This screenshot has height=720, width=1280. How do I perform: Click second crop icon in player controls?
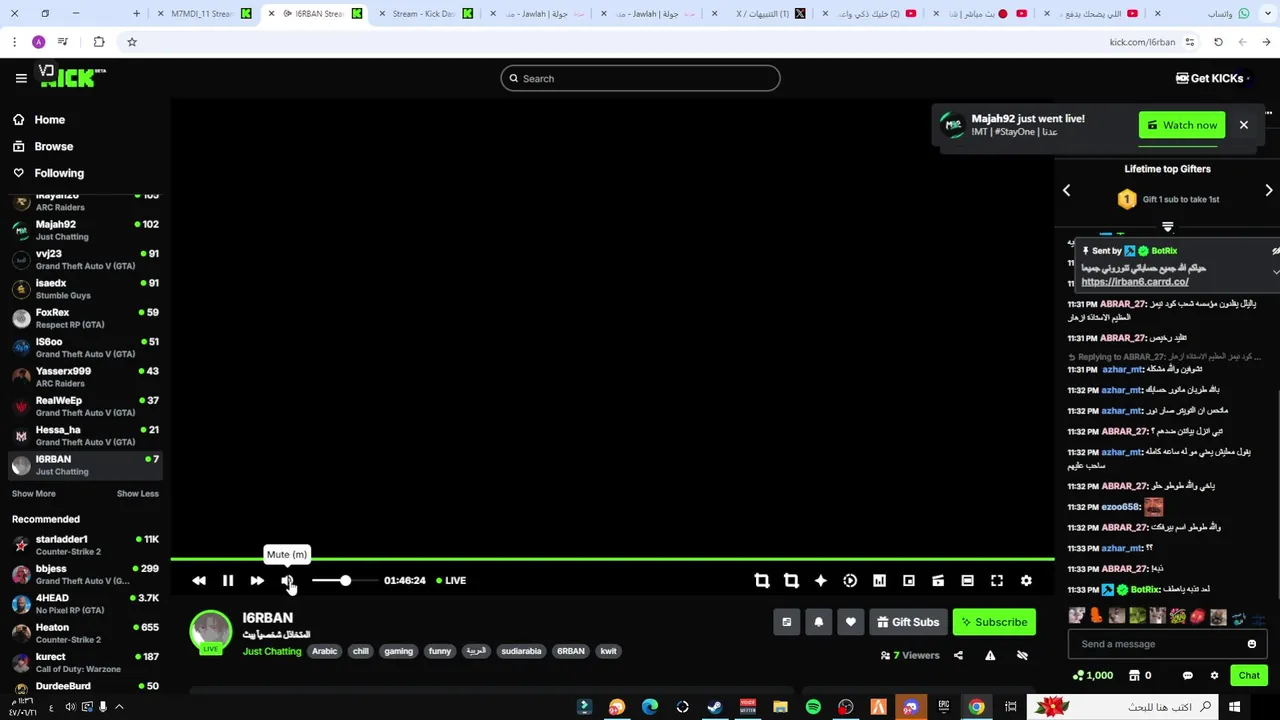click(791, 581)
